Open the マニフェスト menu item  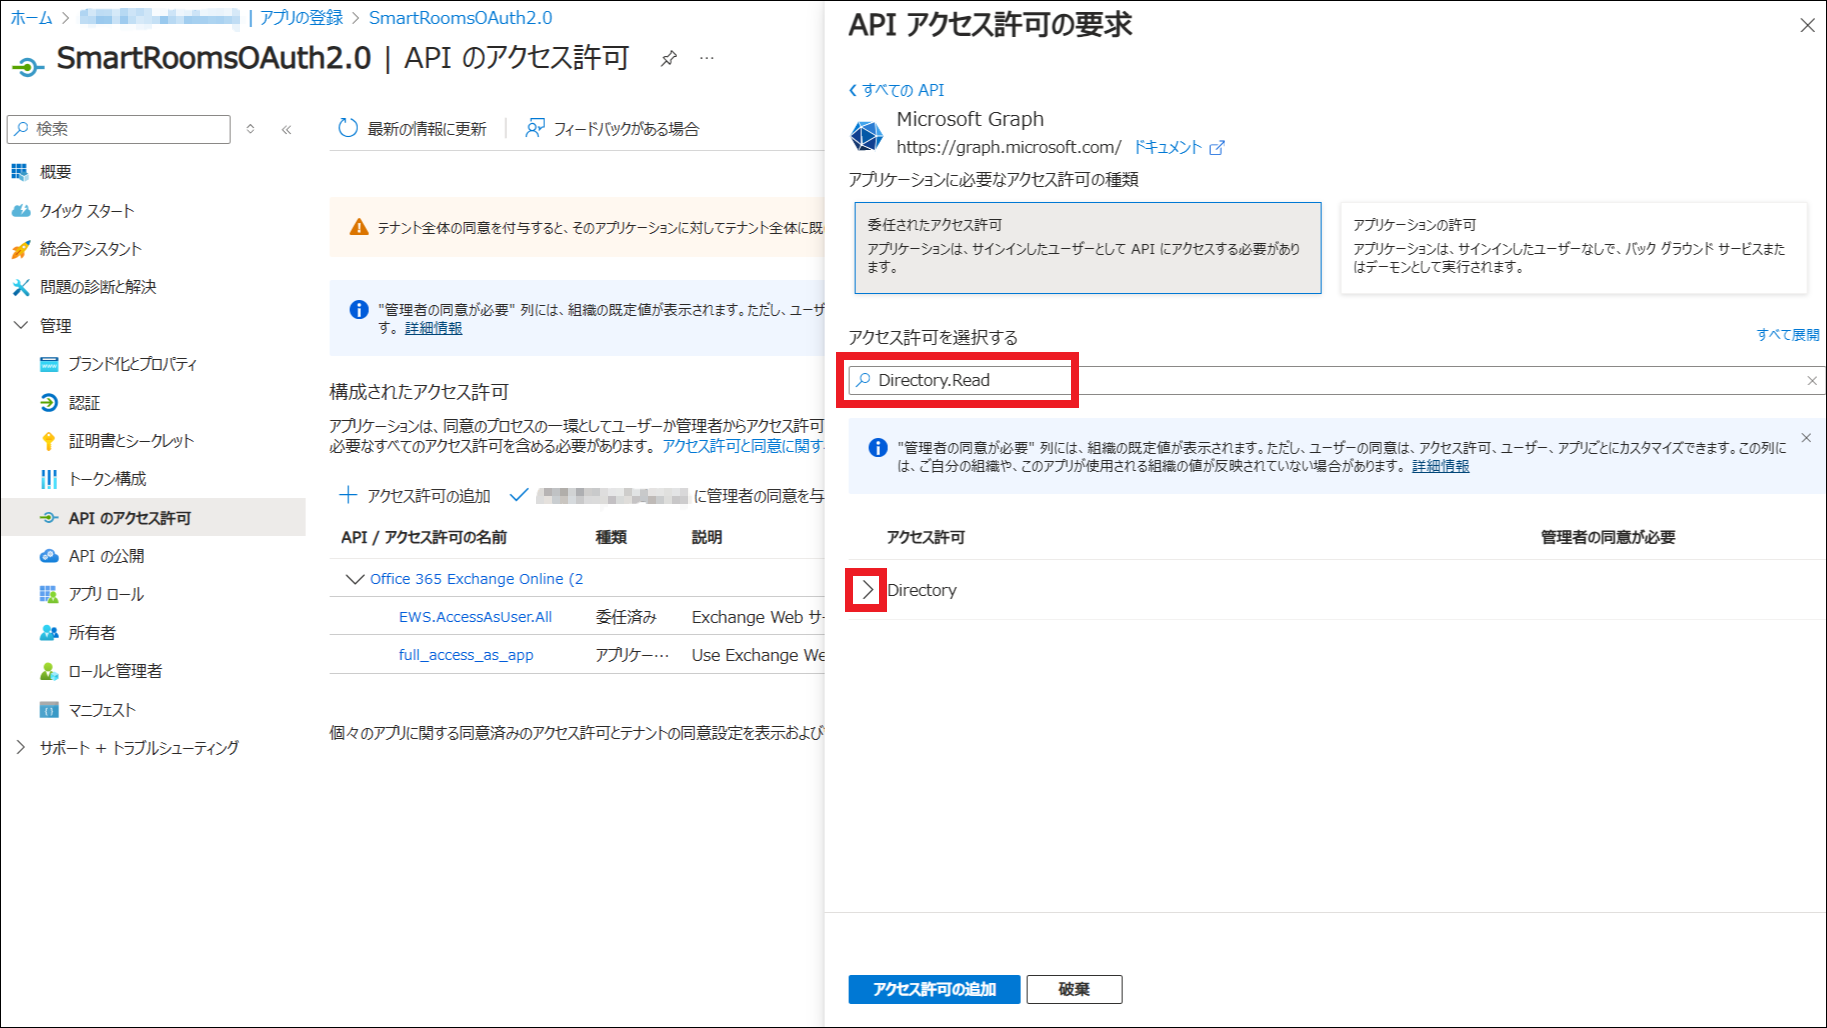[101, 710]
